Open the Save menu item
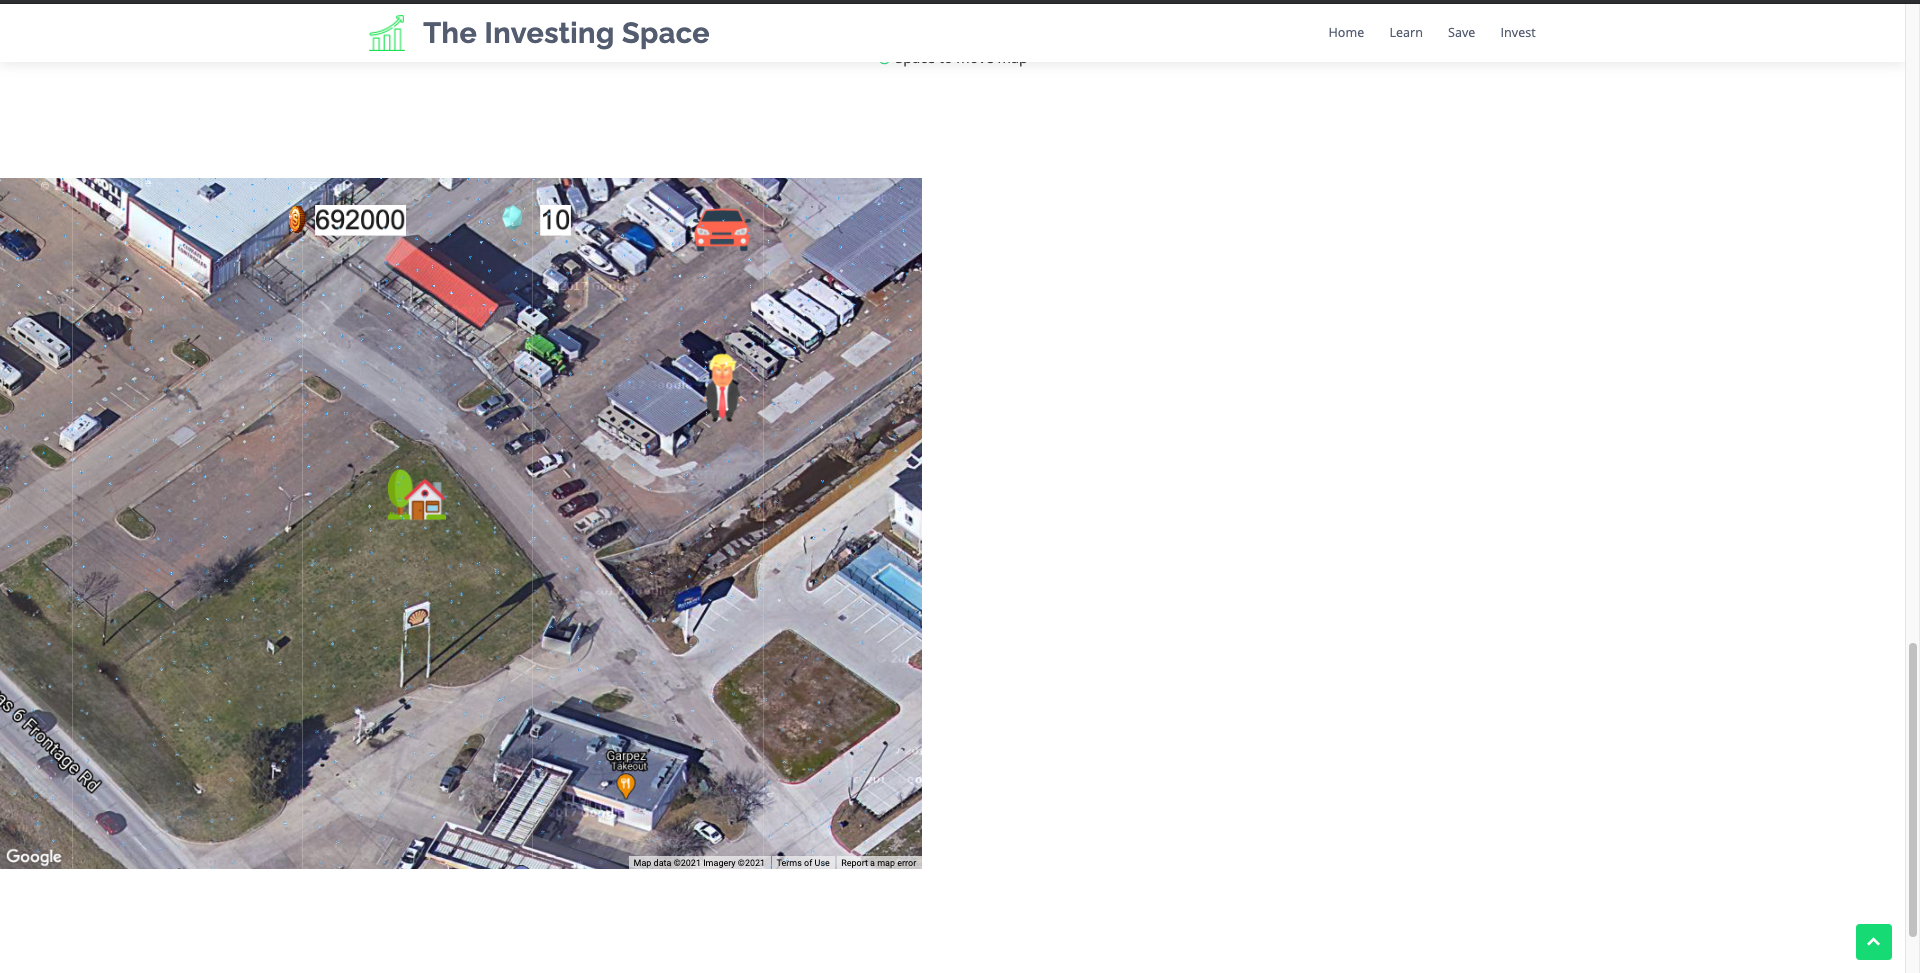The image size is (1920, 973). (x=1461, y=33)
